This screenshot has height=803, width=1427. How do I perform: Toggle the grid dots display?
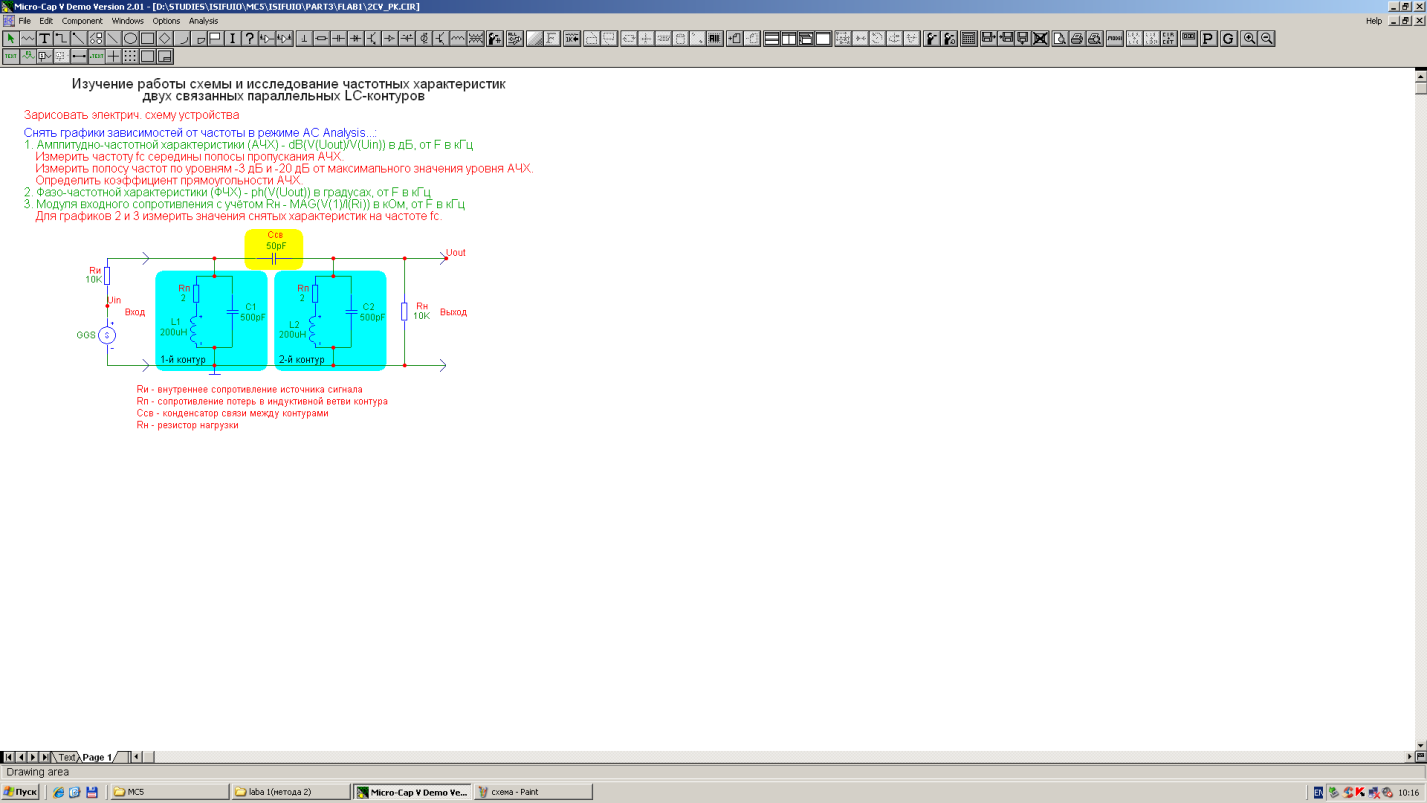130,56
